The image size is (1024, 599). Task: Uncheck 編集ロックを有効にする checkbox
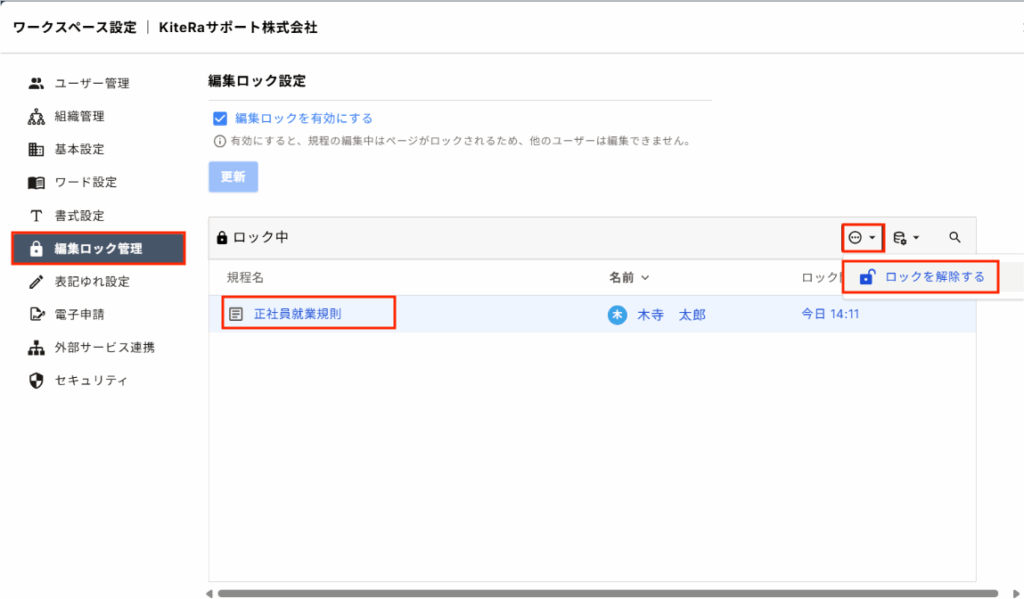(x=220, y=118)
